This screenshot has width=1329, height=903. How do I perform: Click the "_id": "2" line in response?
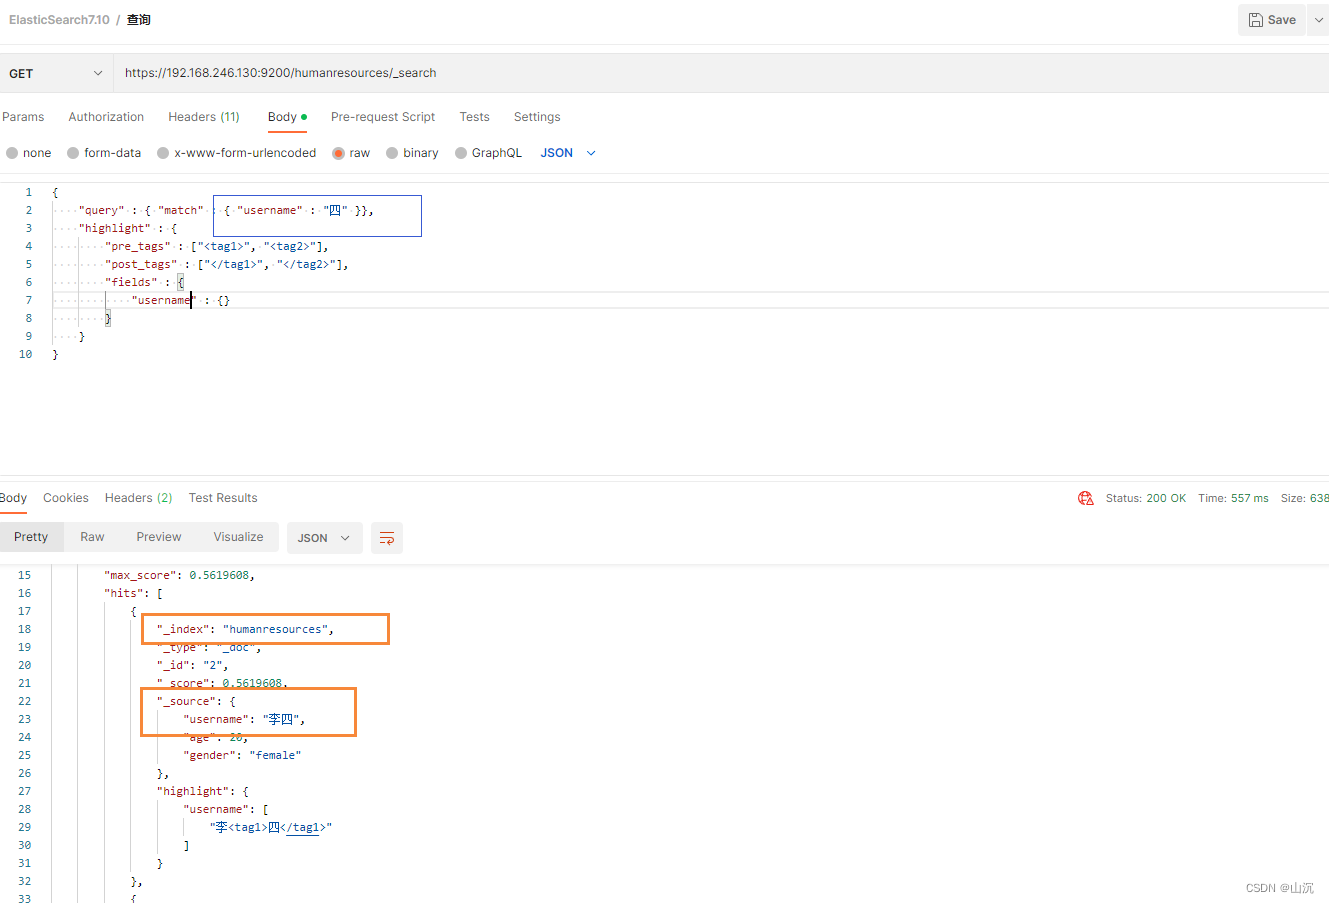(x=192, y=665)
